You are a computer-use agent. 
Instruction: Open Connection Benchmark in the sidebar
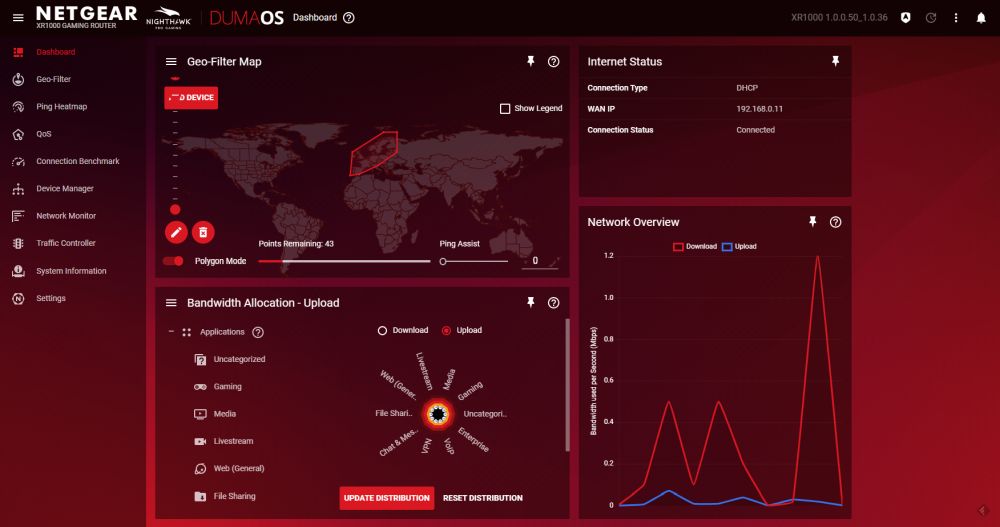pyautogui.click(x=78, y=161)
